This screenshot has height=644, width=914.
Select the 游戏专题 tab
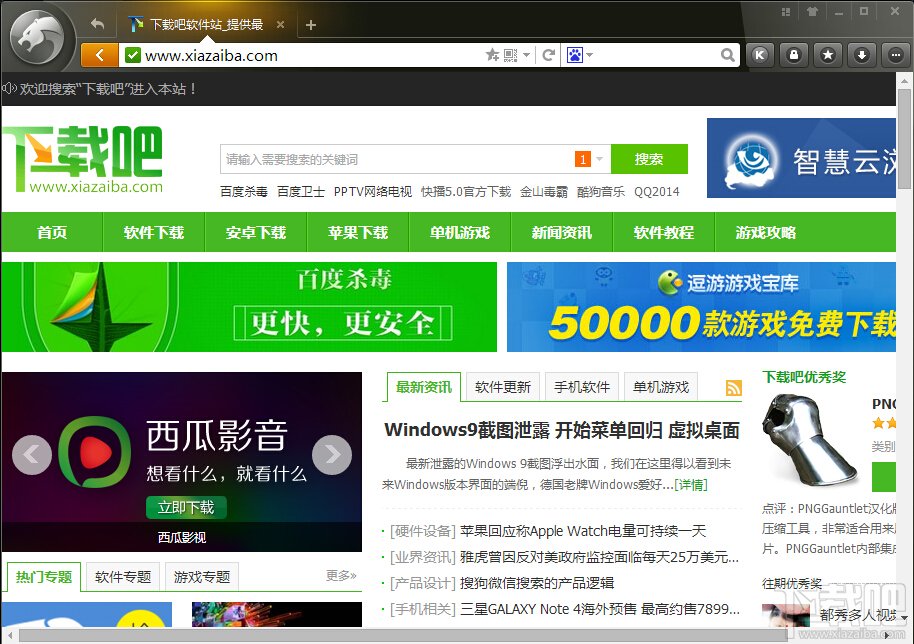[x=202, y=577]
